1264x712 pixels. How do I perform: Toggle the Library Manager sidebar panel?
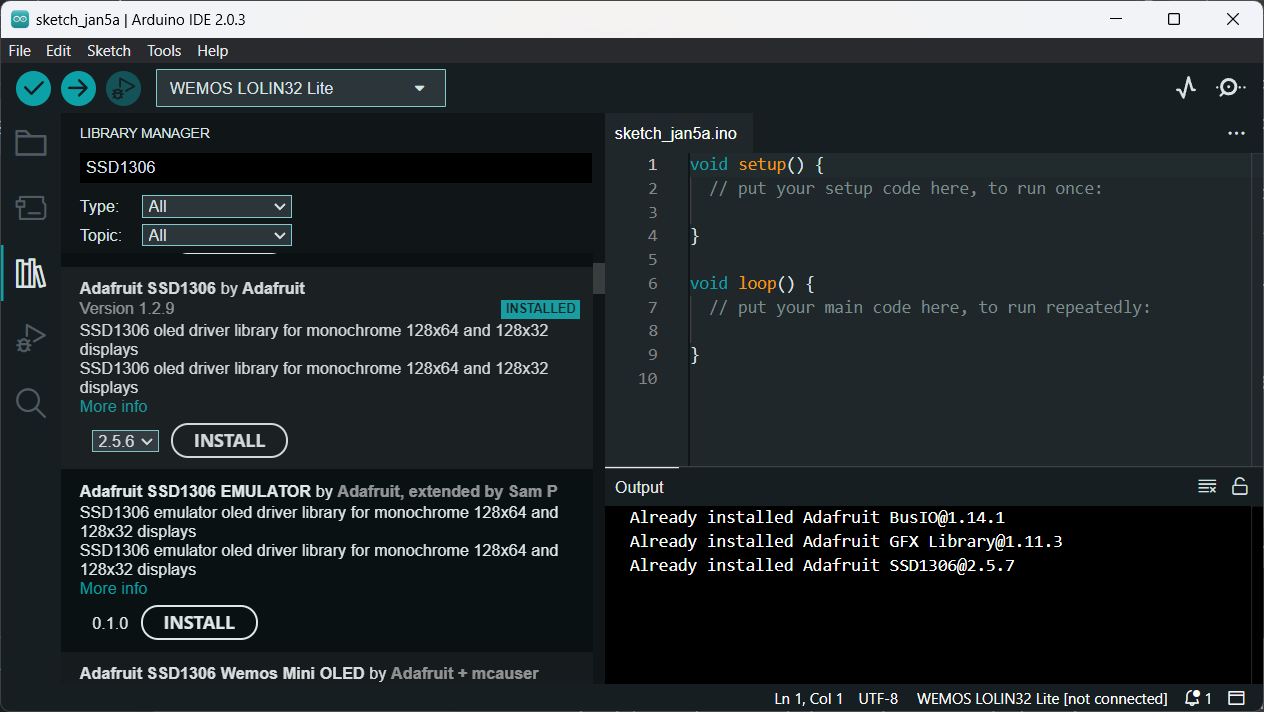coord(31,273)
